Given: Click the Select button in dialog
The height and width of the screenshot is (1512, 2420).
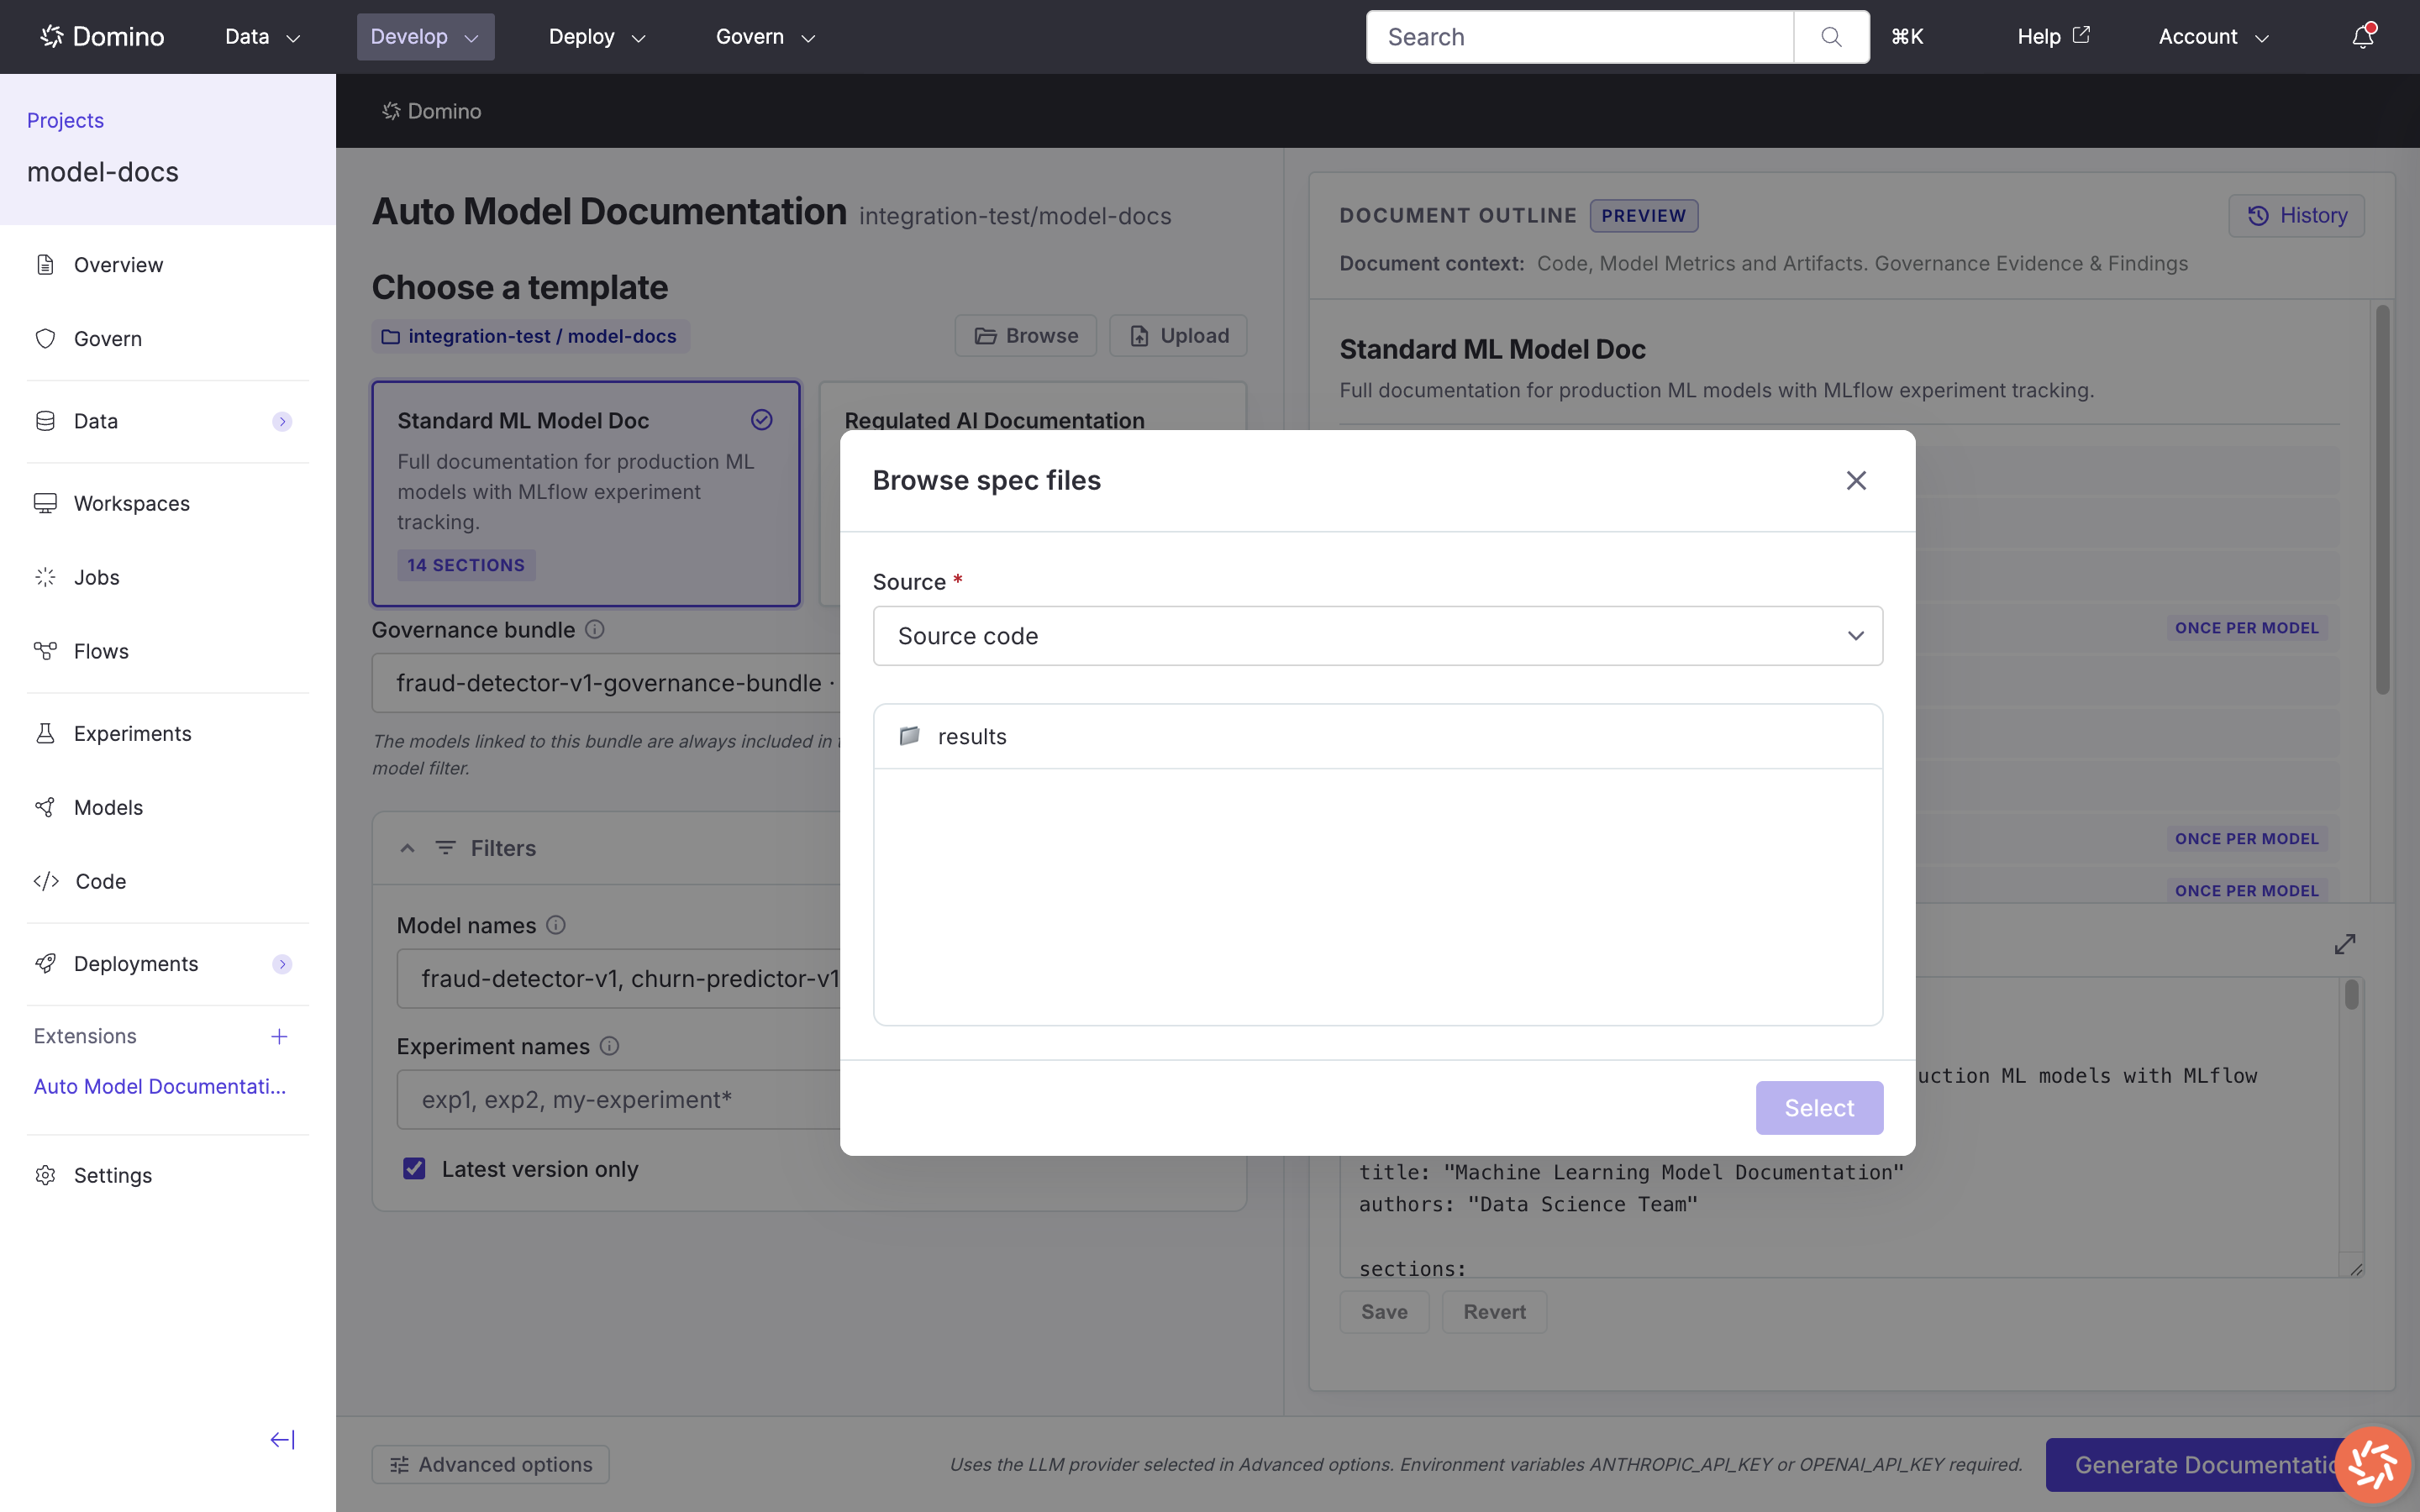Looking at the screenshot, I should pyautogui.click(x=1819, y=1108).
